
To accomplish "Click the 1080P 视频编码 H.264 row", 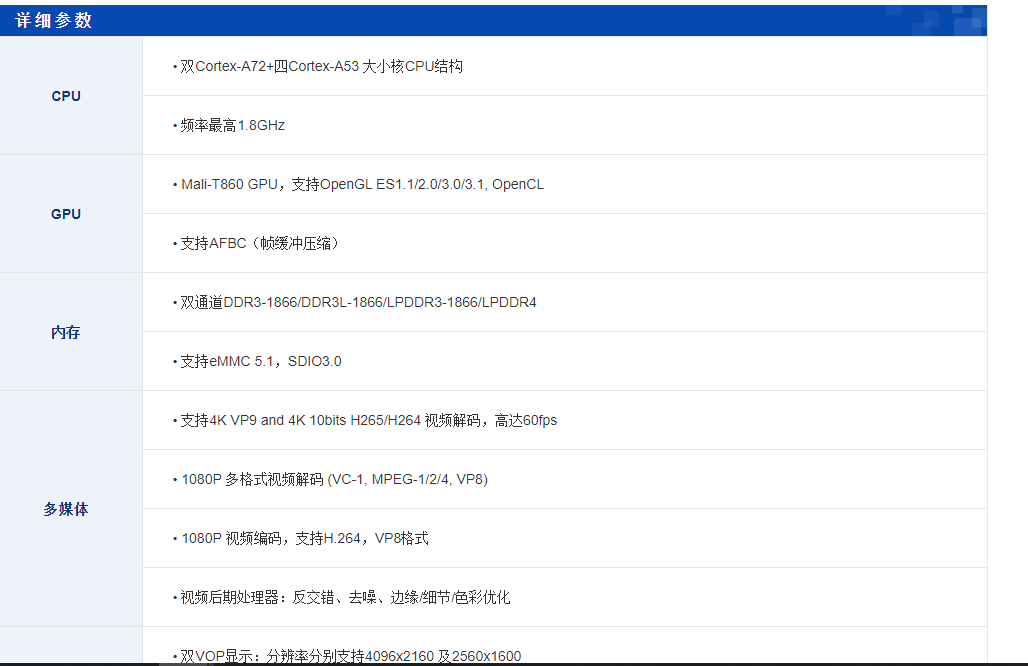I will coord(564,538).
